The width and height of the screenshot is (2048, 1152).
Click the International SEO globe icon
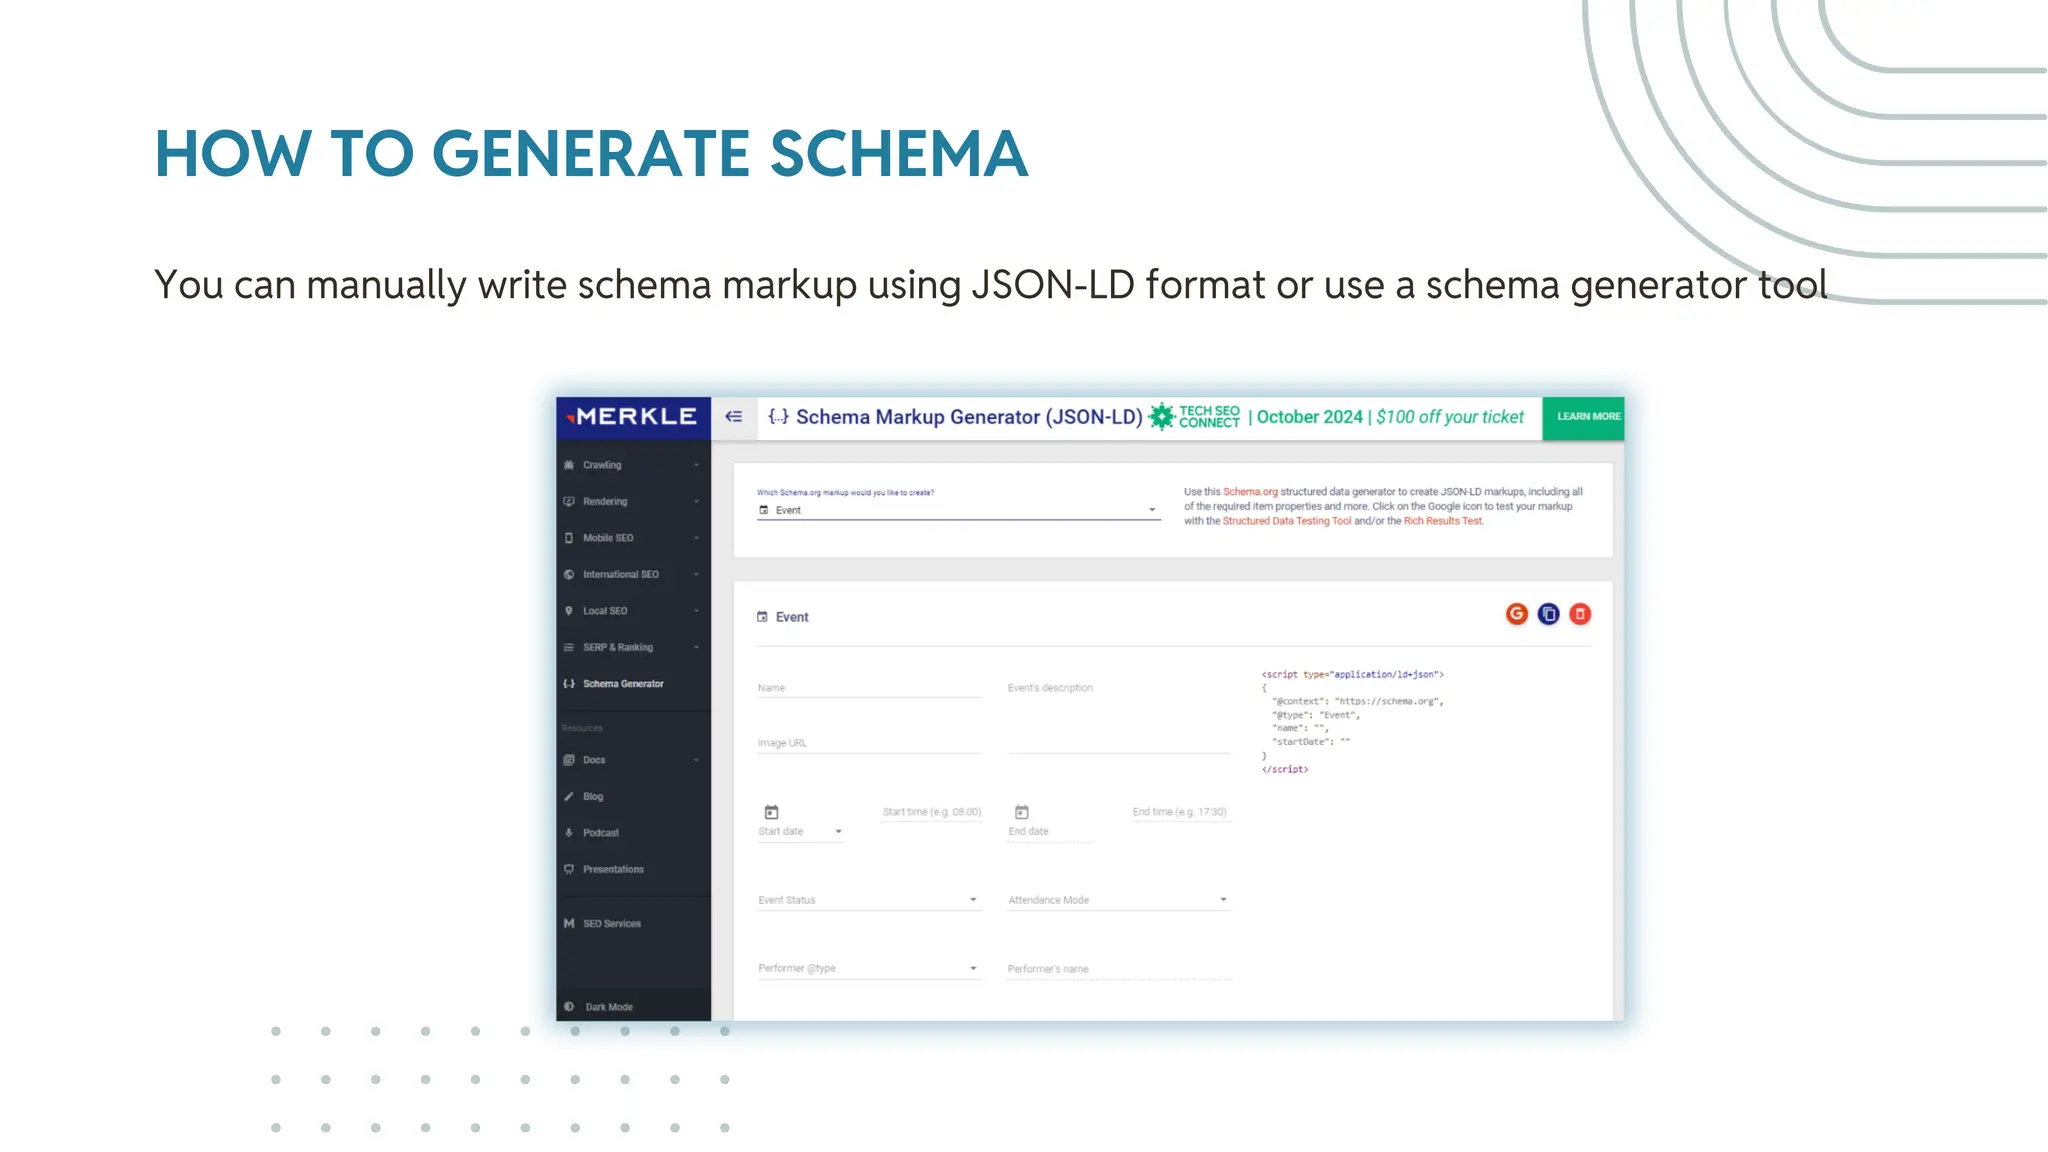point(569,575)
